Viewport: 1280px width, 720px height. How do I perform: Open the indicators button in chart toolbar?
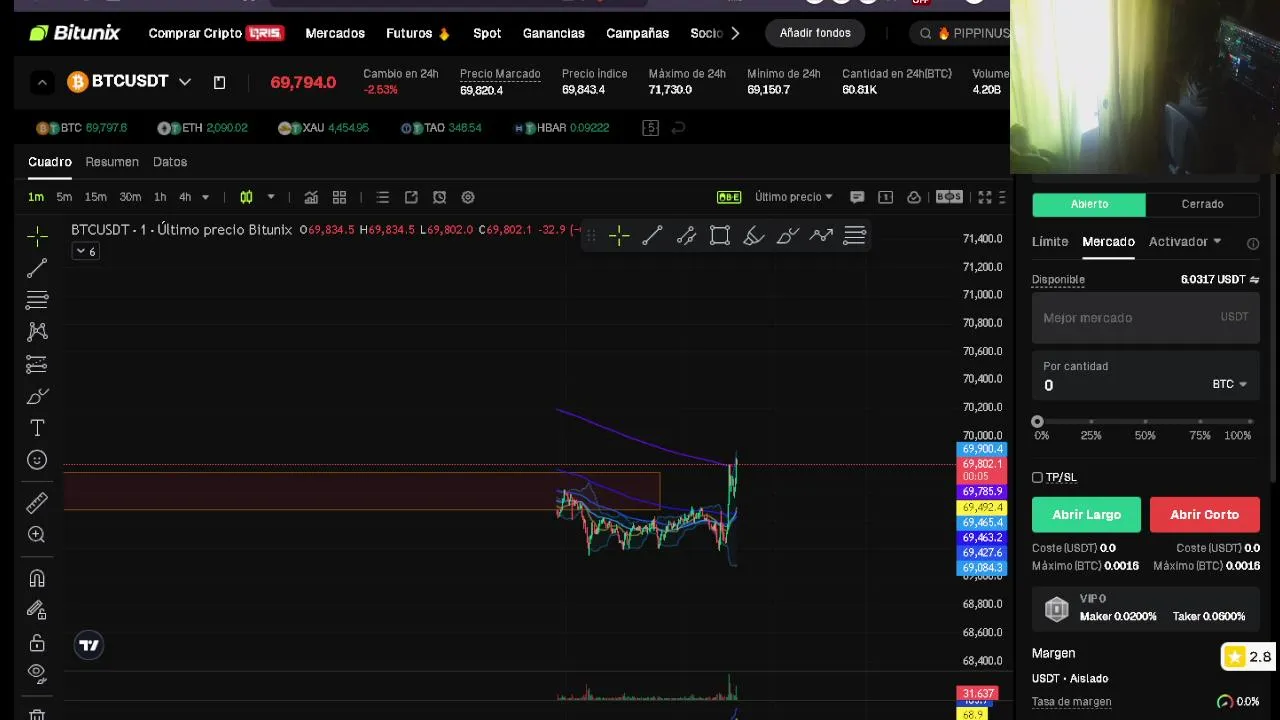pos(311,197)
